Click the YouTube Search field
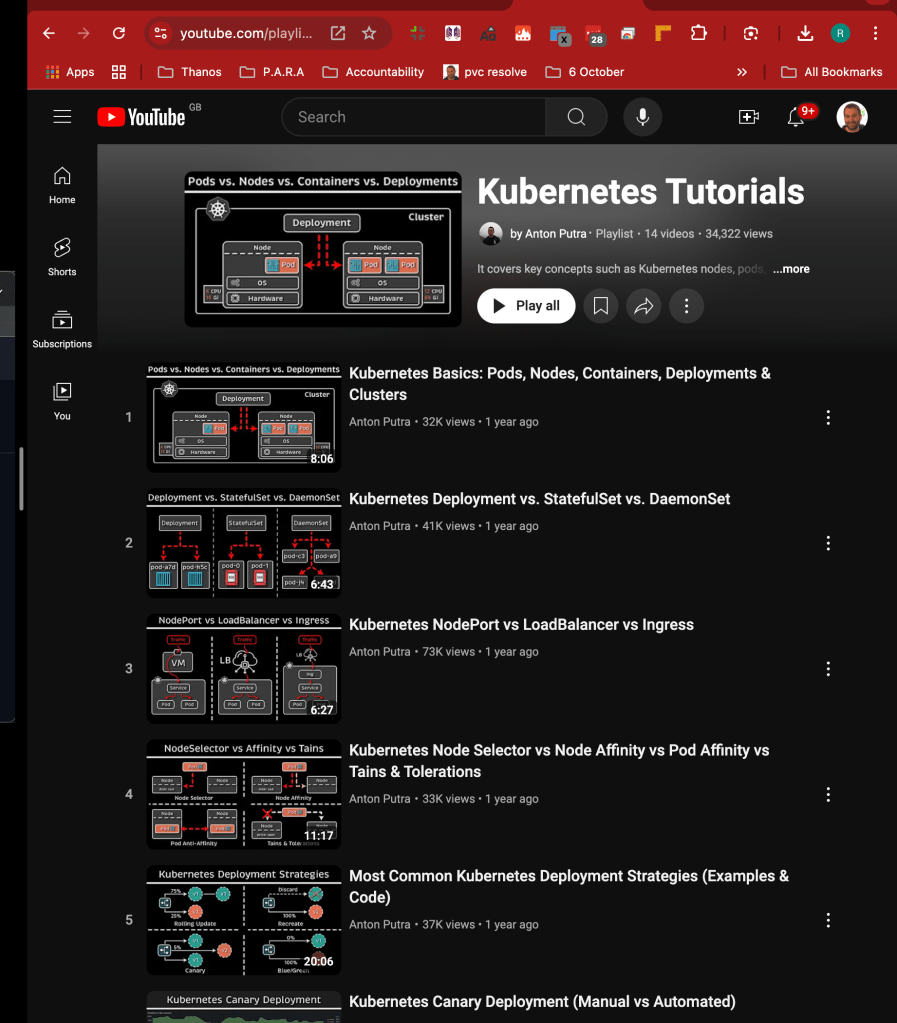897x1023 pixels. (414, 117)
